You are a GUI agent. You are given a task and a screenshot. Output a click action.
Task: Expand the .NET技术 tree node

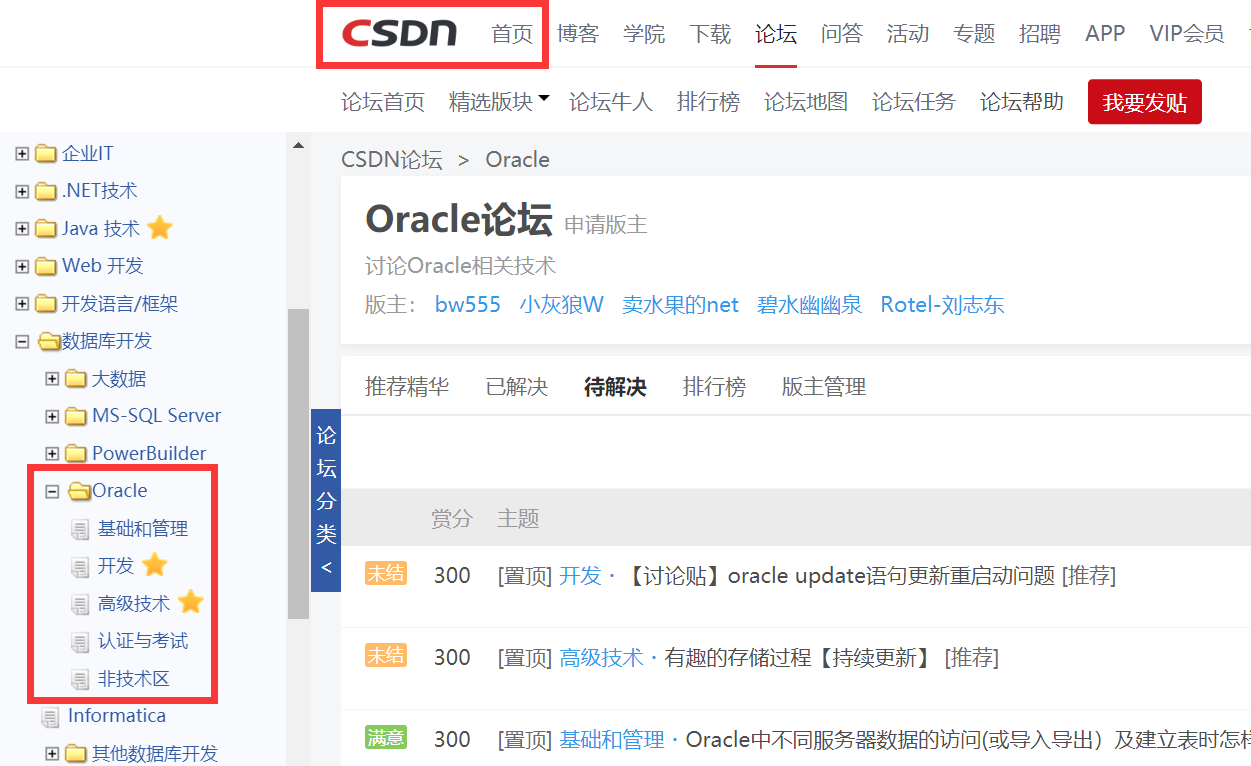22,191
